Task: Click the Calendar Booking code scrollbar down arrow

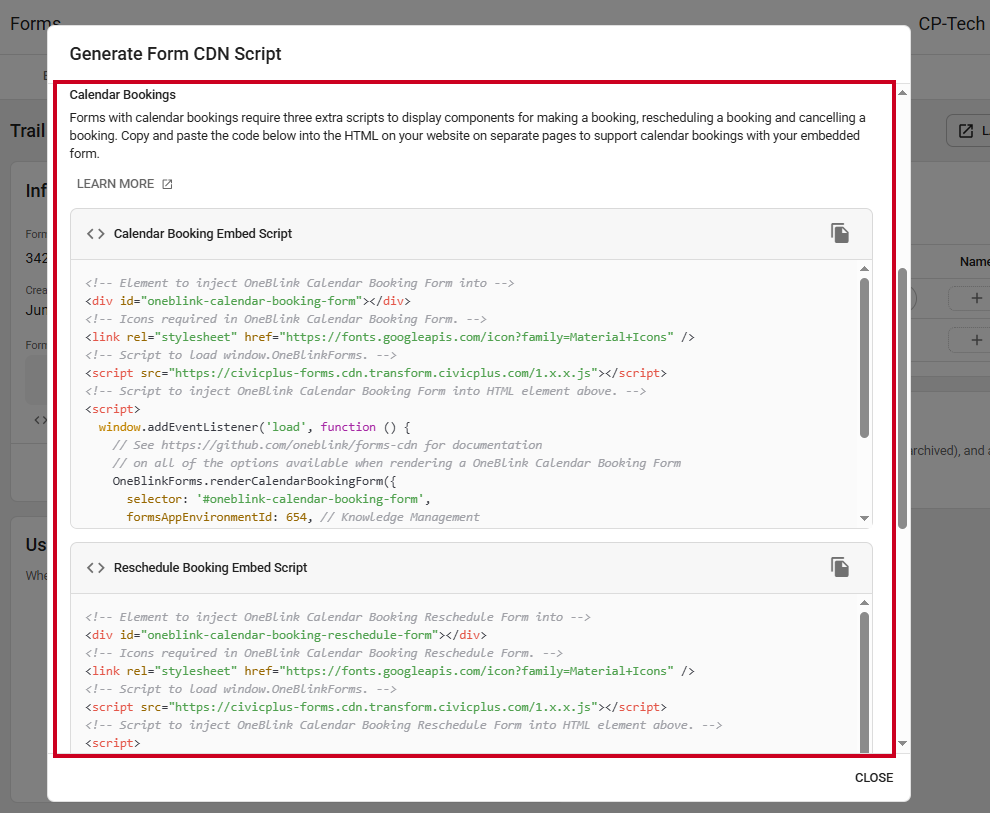Action: tap(864, 518)
